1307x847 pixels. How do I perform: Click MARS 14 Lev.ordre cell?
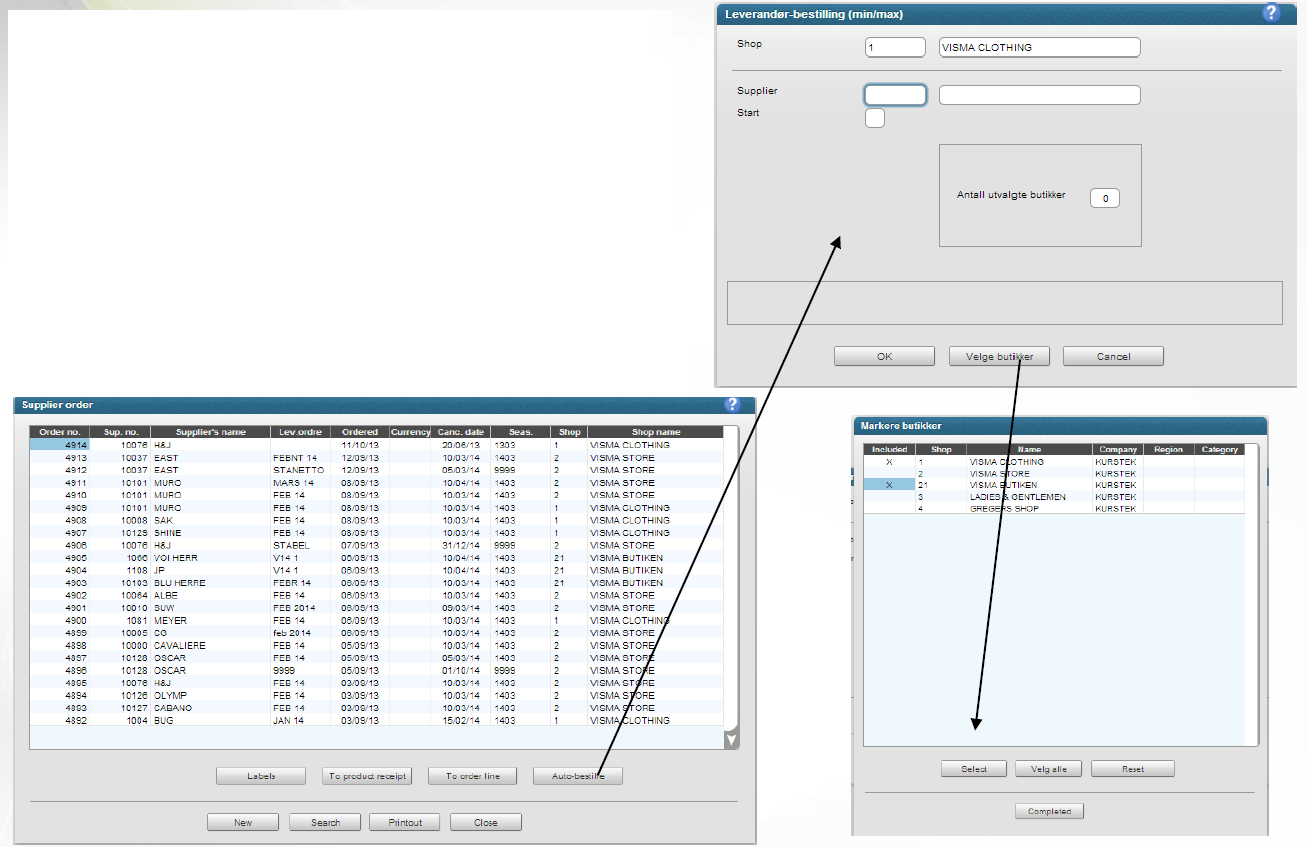pyautogui.click(x=293, y=482)
